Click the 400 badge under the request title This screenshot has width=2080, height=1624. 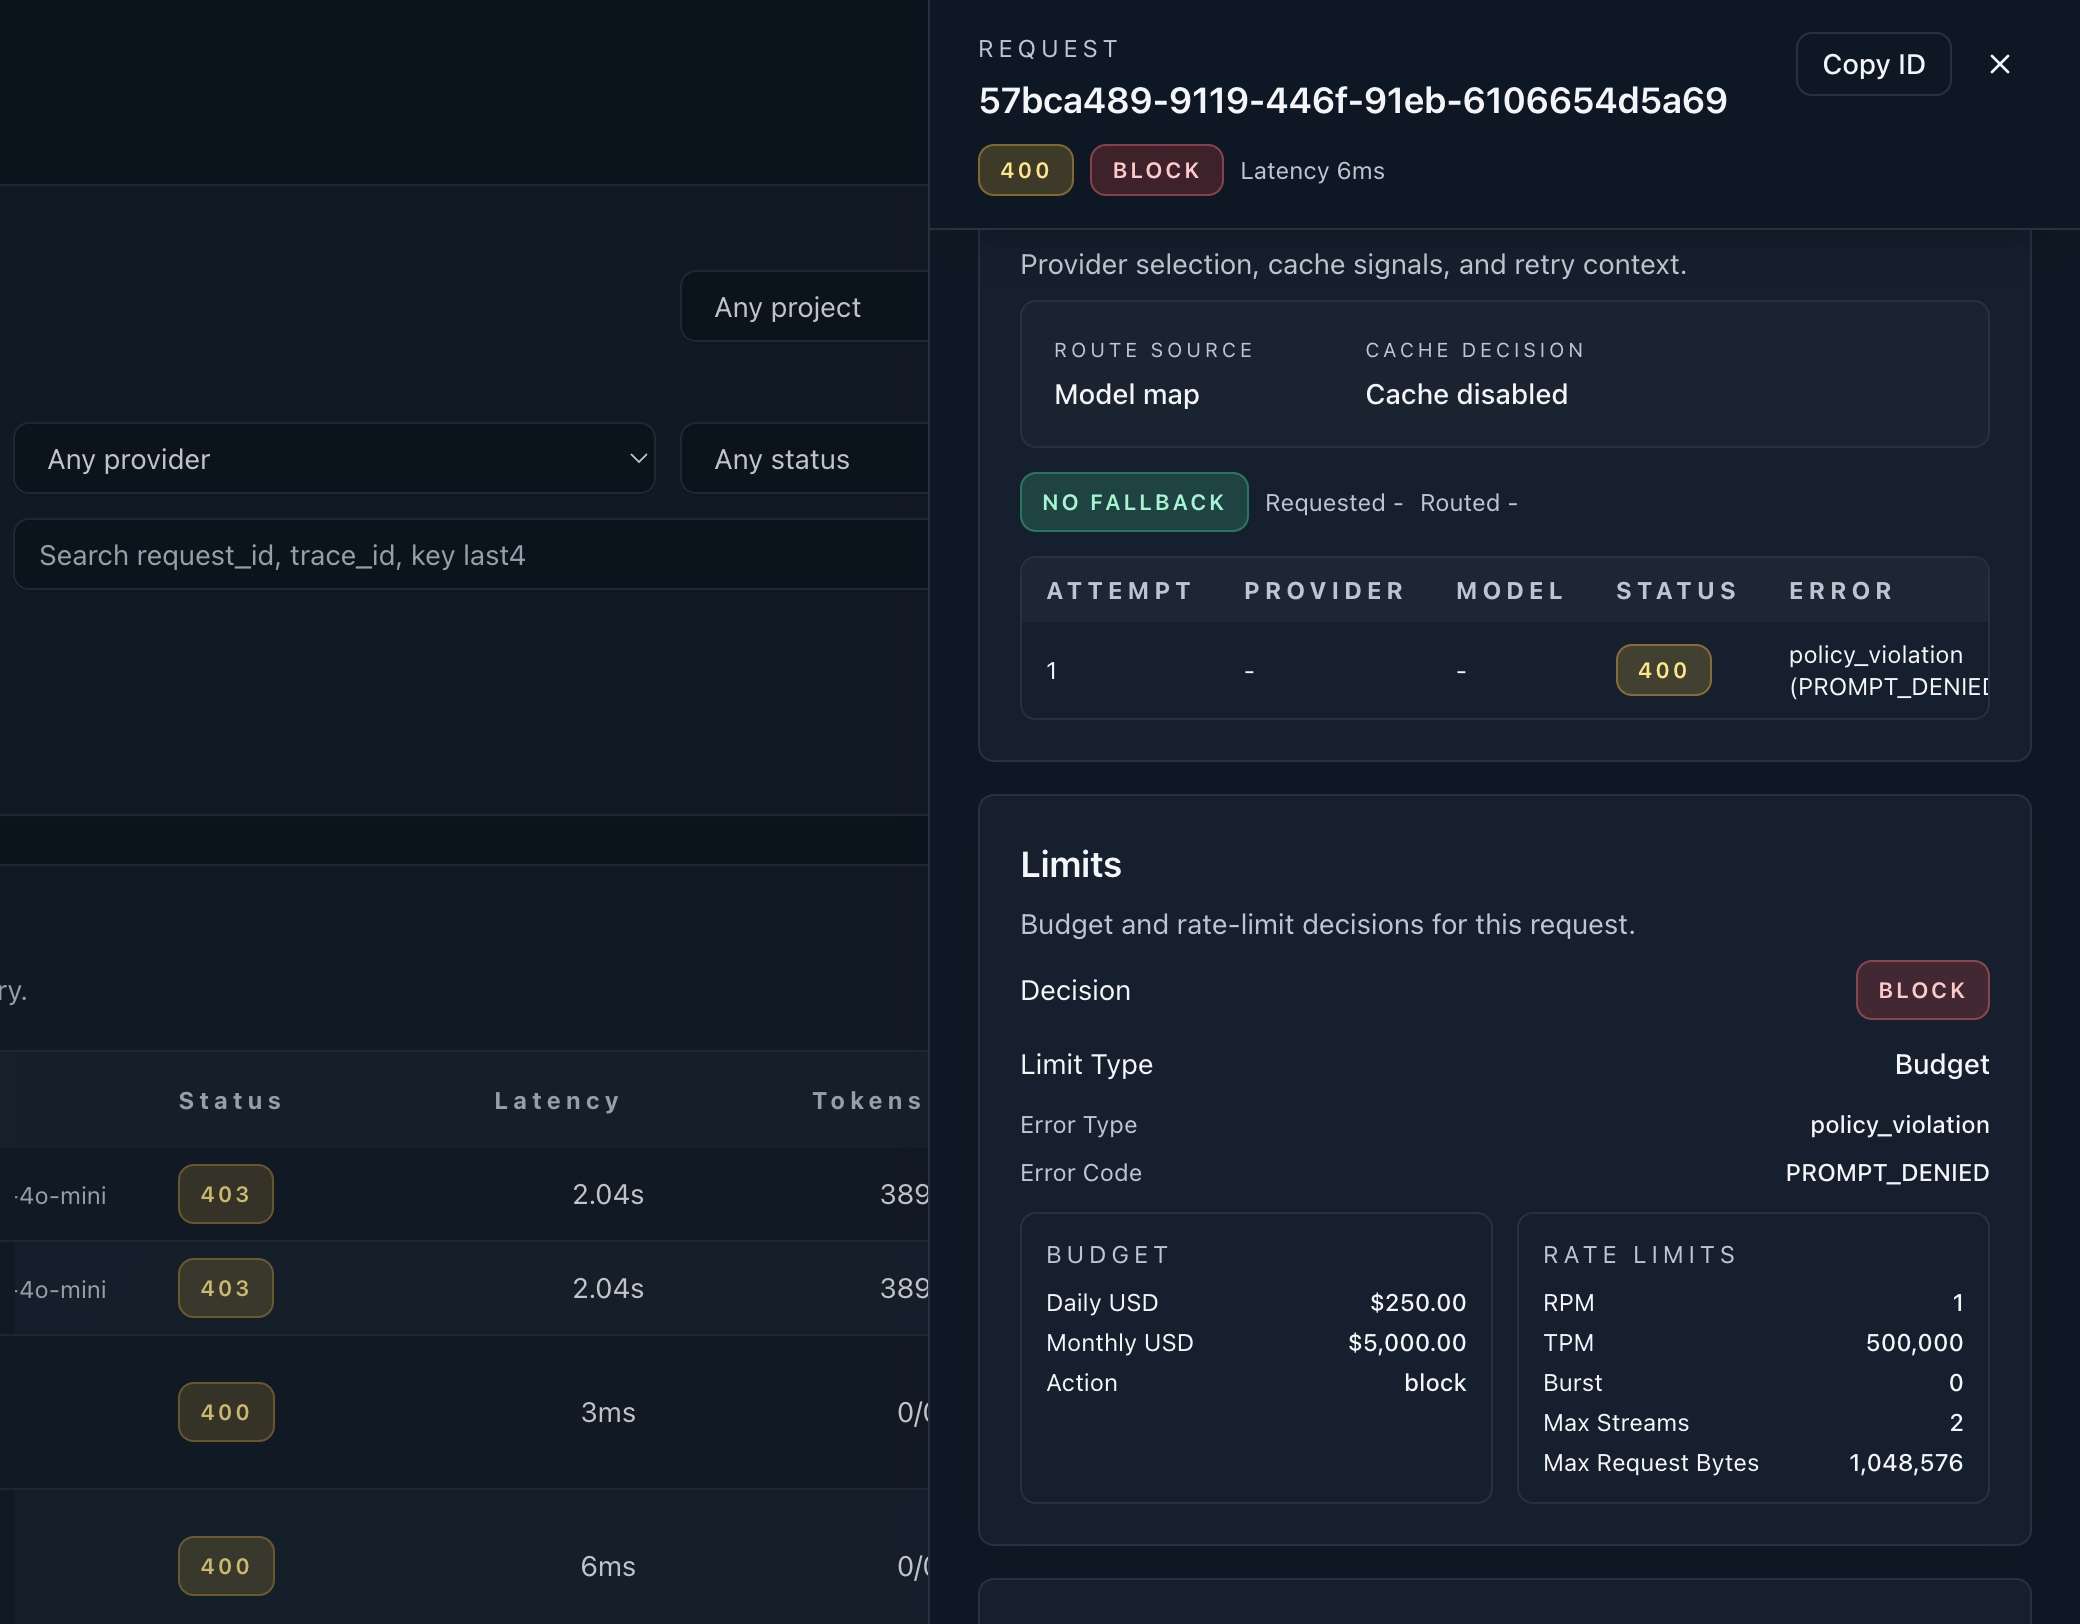click(1024, 170)
